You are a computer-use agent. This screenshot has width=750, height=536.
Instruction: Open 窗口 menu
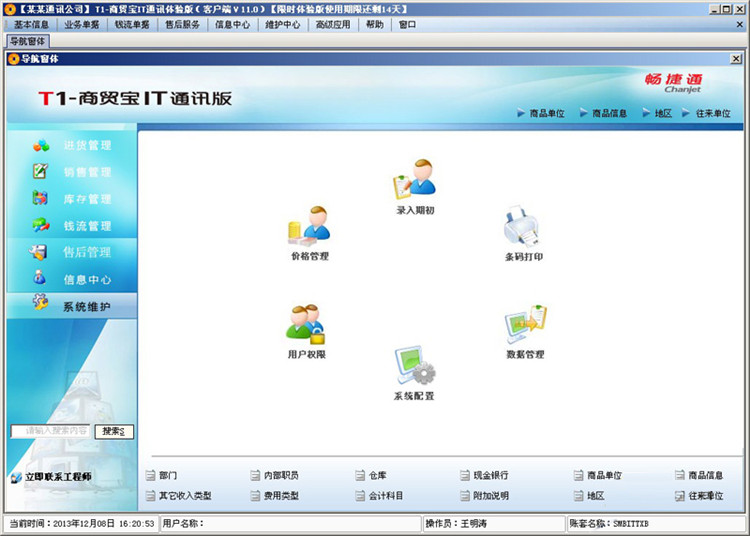point(407,24)
